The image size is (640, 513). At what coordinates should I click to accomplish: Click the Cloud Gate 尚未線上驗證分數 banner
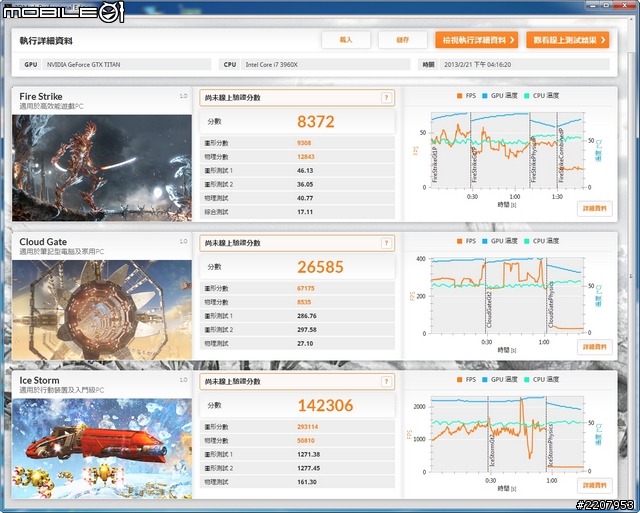297,243
